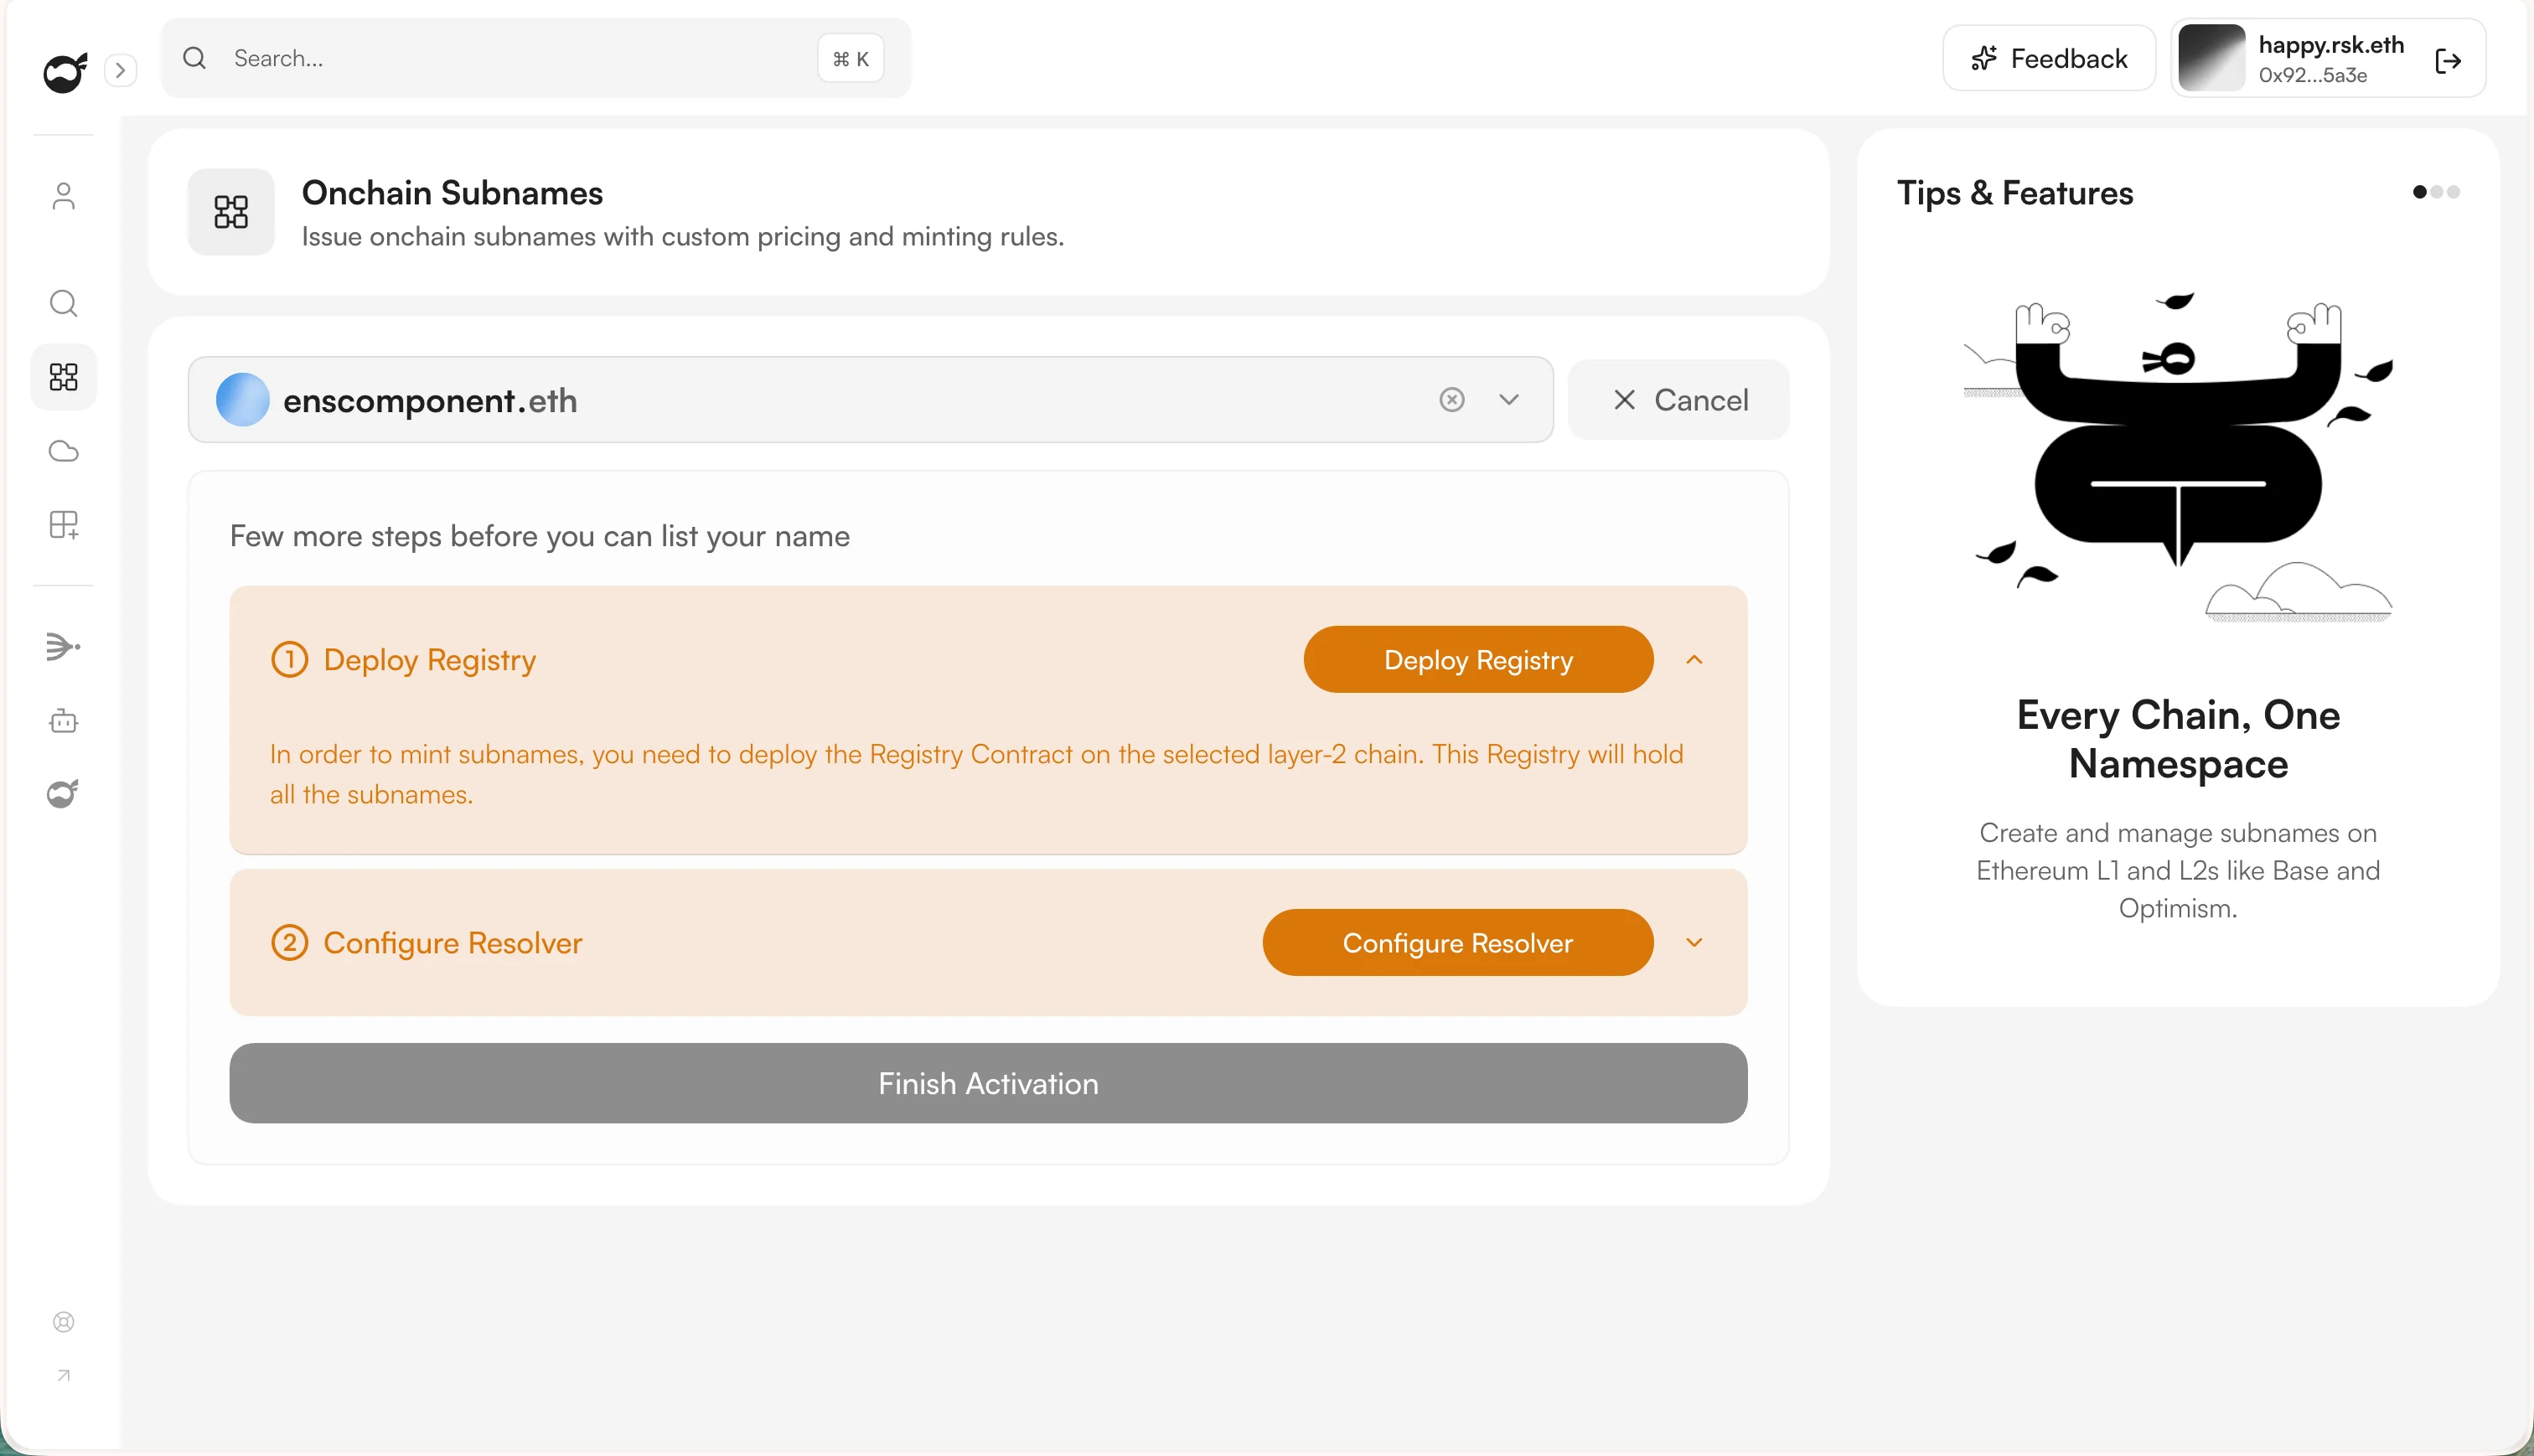Click the 0x92...5a3e wallet address
The width and height of the screenshot is (2534, 1456).
2313,76
